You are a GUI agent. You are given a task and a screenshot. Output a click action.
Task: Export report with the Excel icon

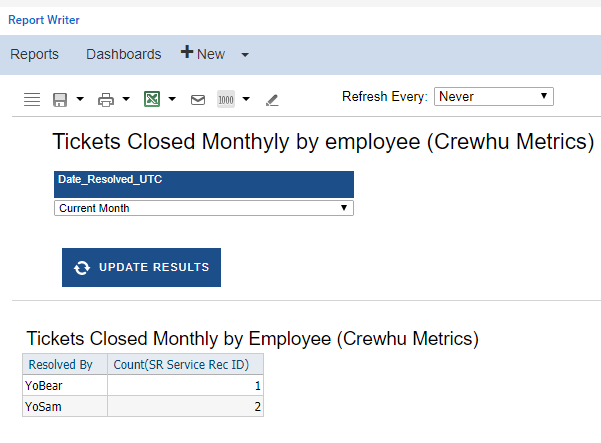click(x=152, y=99)
